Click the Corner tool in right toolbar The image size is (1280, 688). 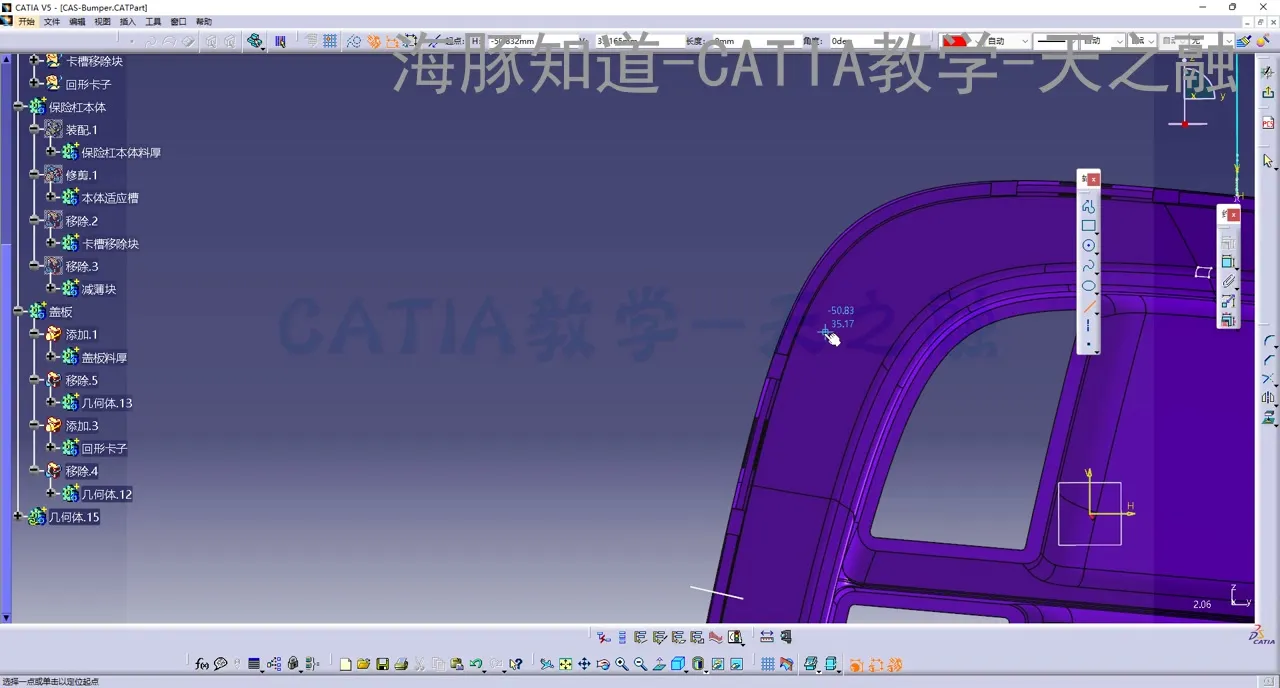click(1269, 341)
